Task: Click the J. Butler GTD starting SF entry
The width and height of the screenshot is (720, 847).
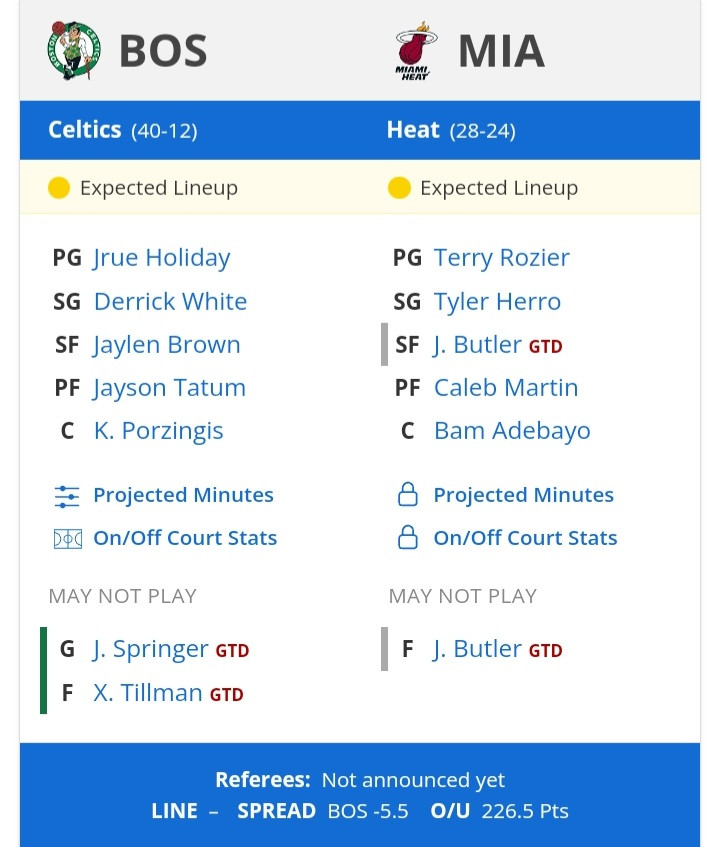Action: point(497,345)
